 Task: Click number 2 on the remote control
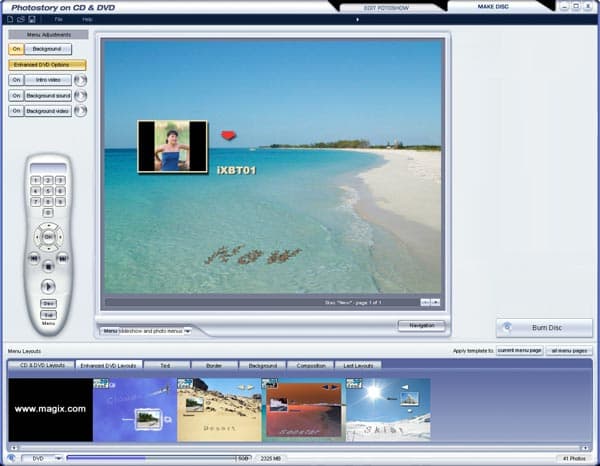coord(48,180)
